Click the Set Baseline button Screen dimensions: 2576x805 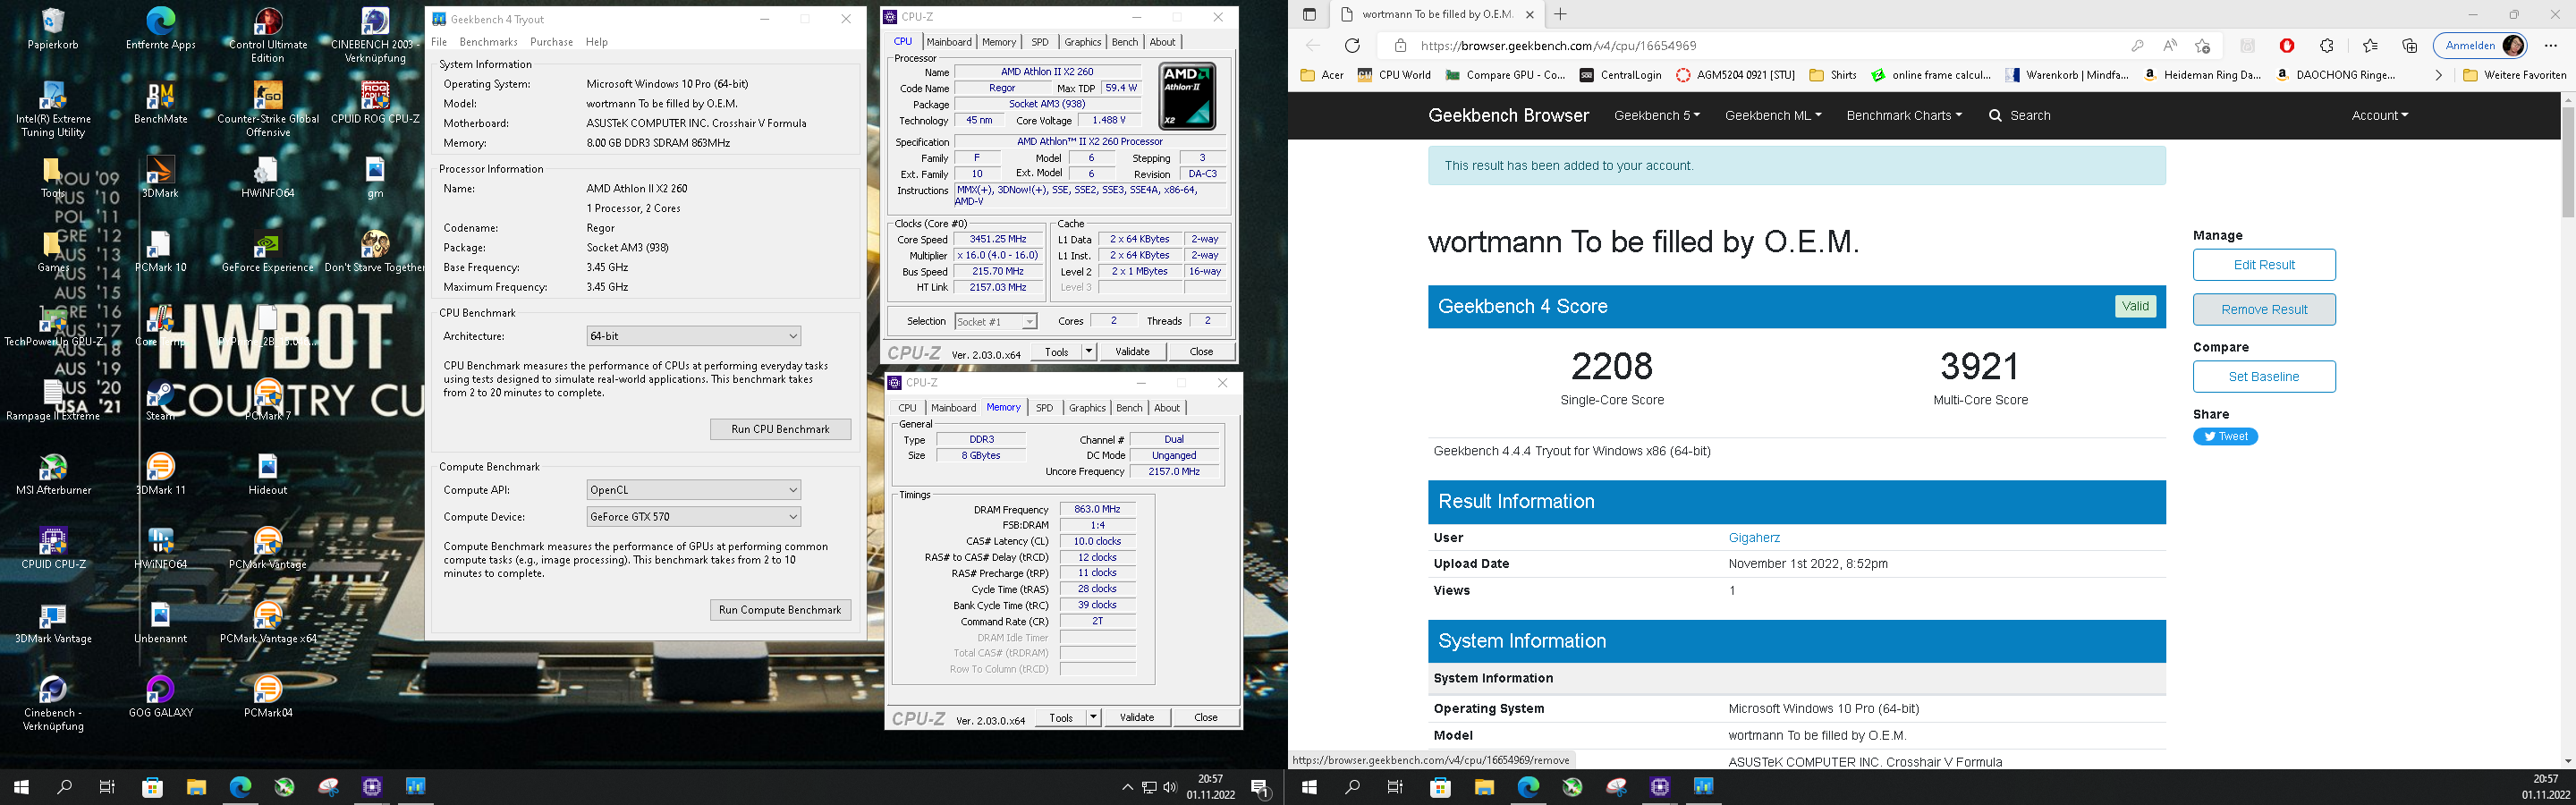[2264, 377]
